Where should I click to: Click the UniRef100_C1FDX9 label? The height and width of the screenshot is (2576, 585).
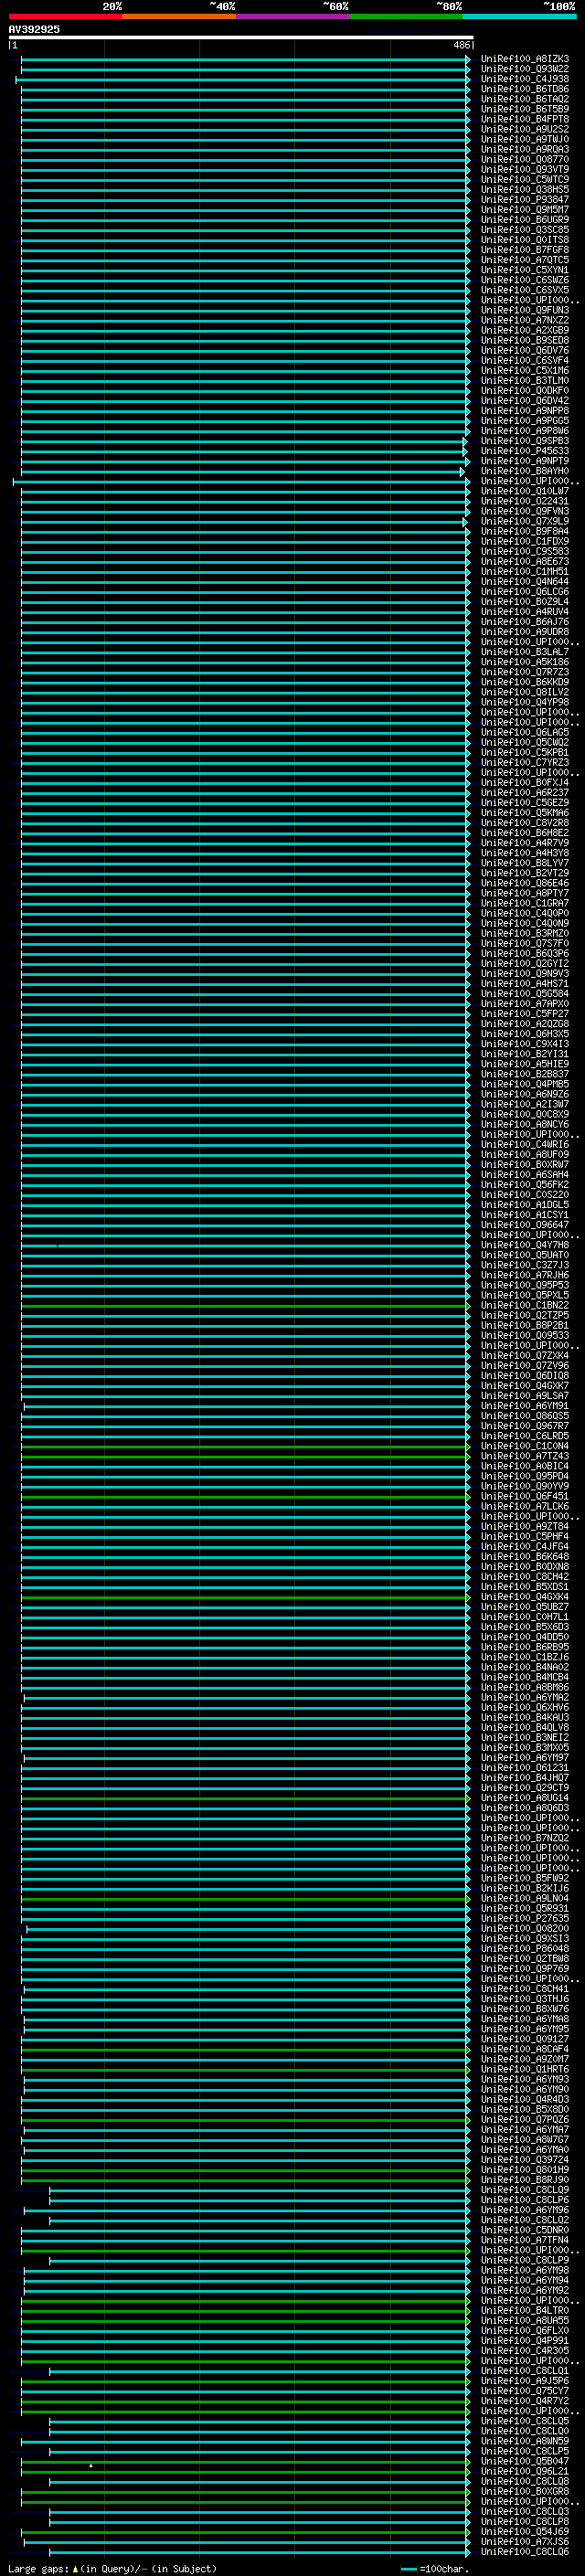[x=525, y=541]
